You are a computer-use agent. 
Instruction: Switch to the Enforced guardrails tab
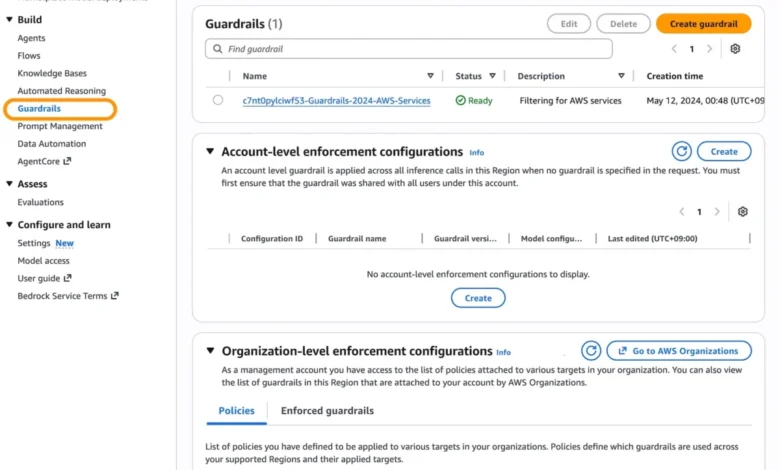click(x=327, y=411)
